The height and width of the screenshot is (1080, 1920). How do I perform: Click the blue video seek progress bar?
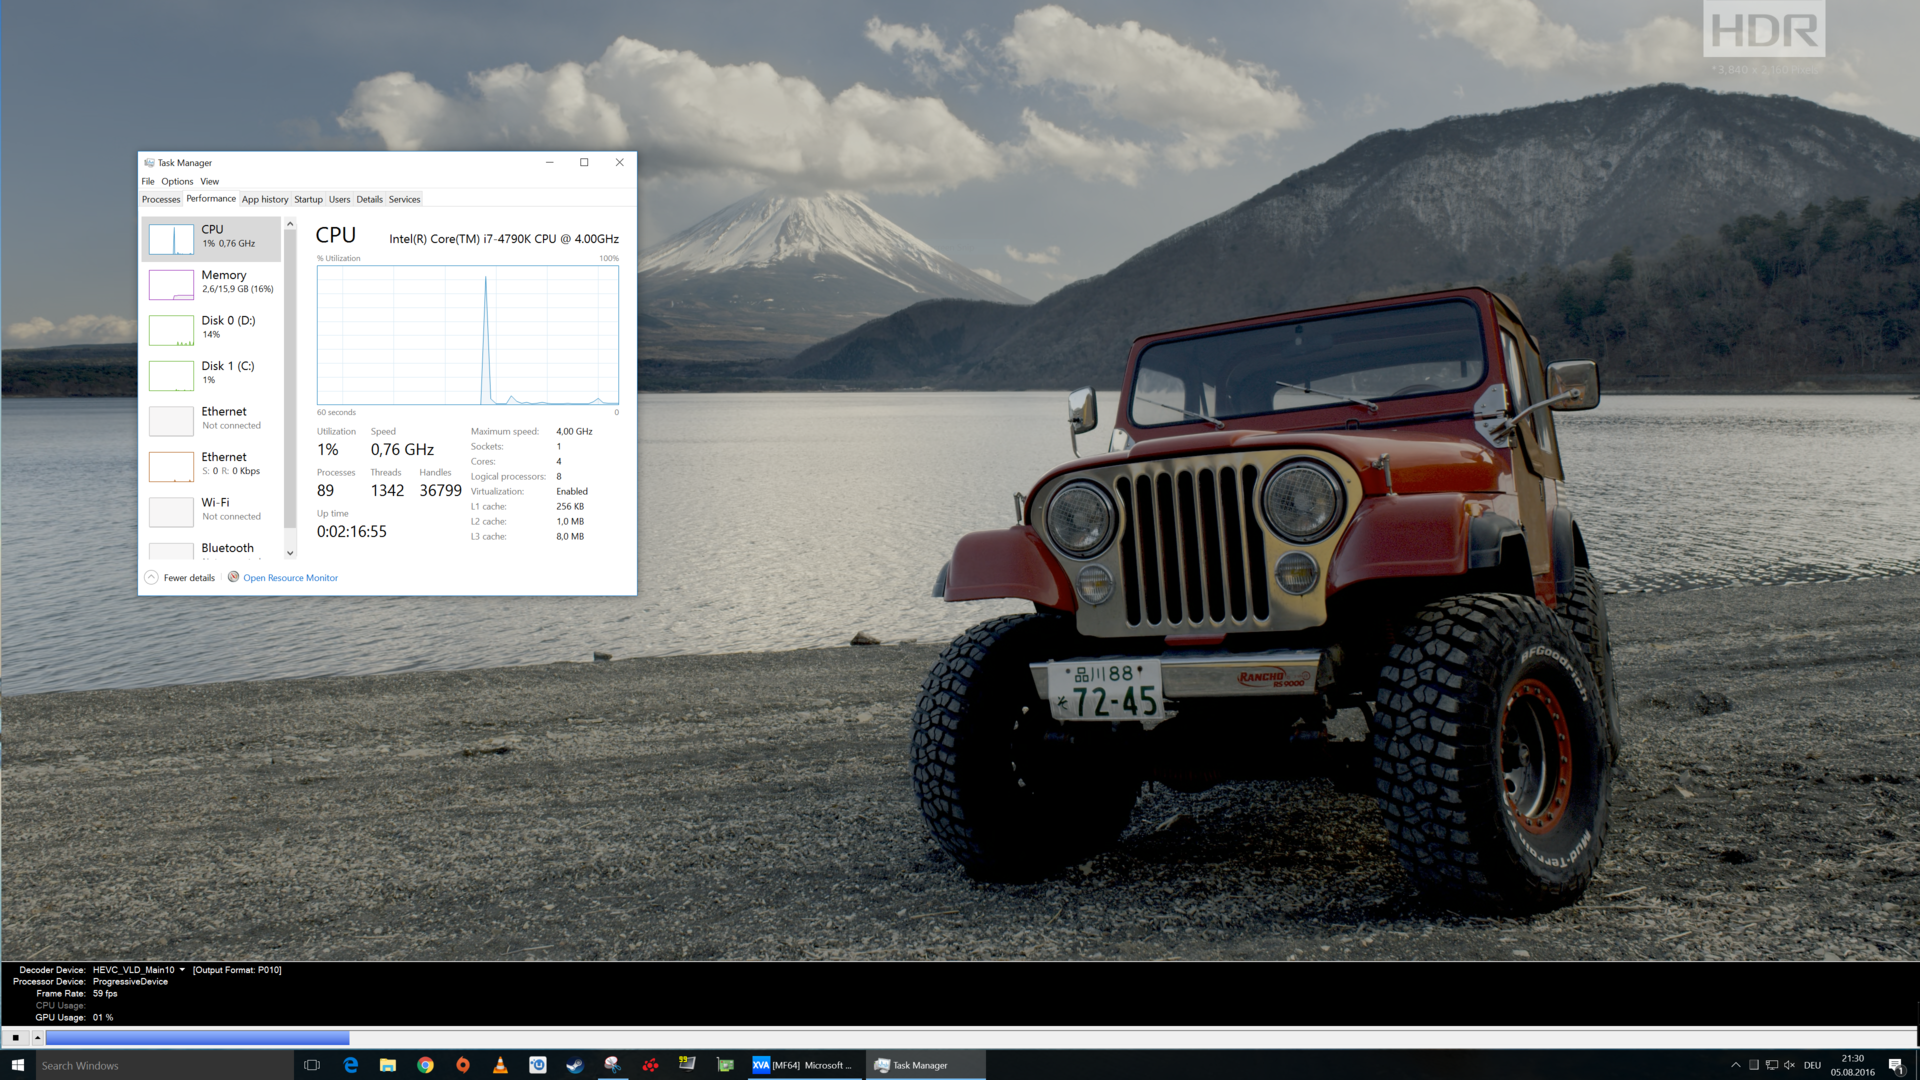pos(197,1038)
